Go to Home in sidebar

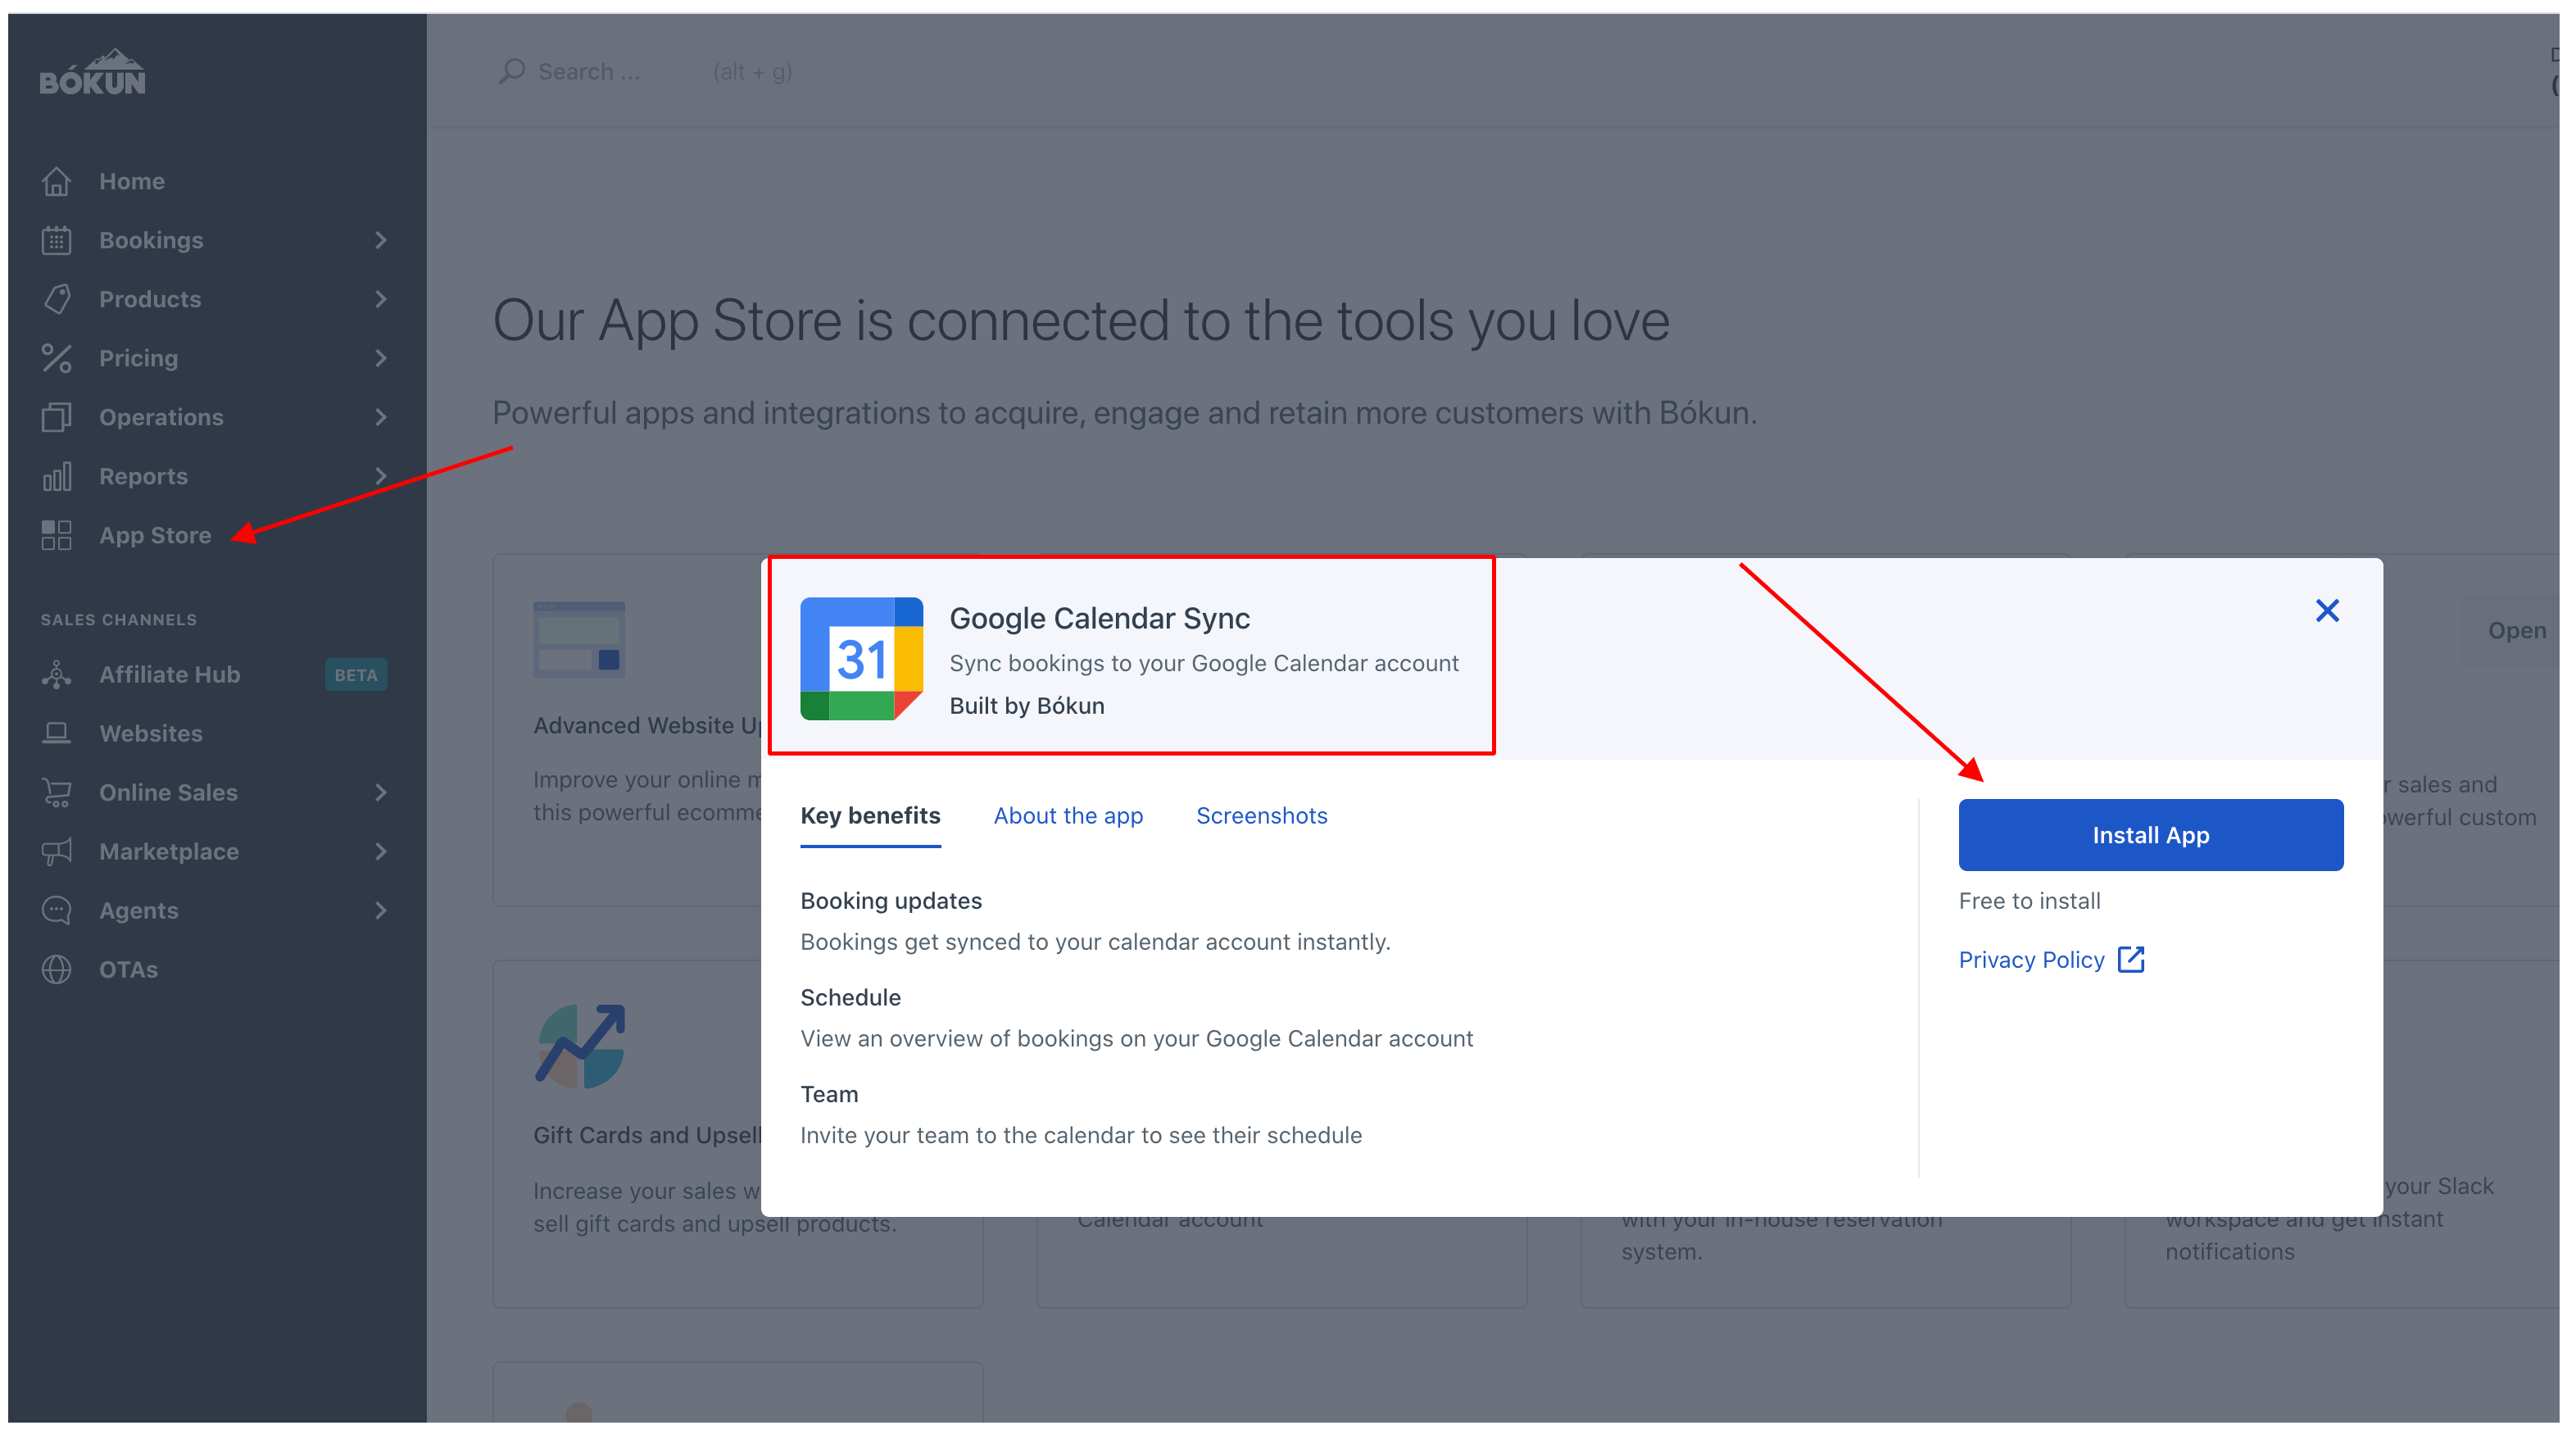[132, 181]
